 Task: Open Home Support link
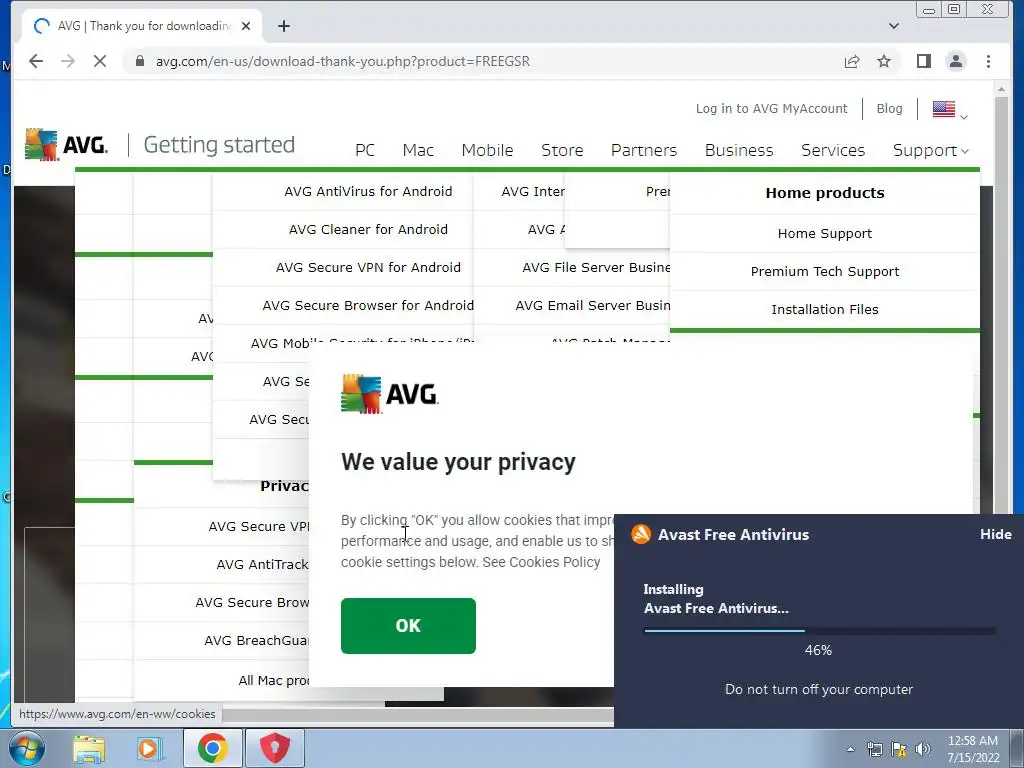pyautogui.click(x=825, y=233)
